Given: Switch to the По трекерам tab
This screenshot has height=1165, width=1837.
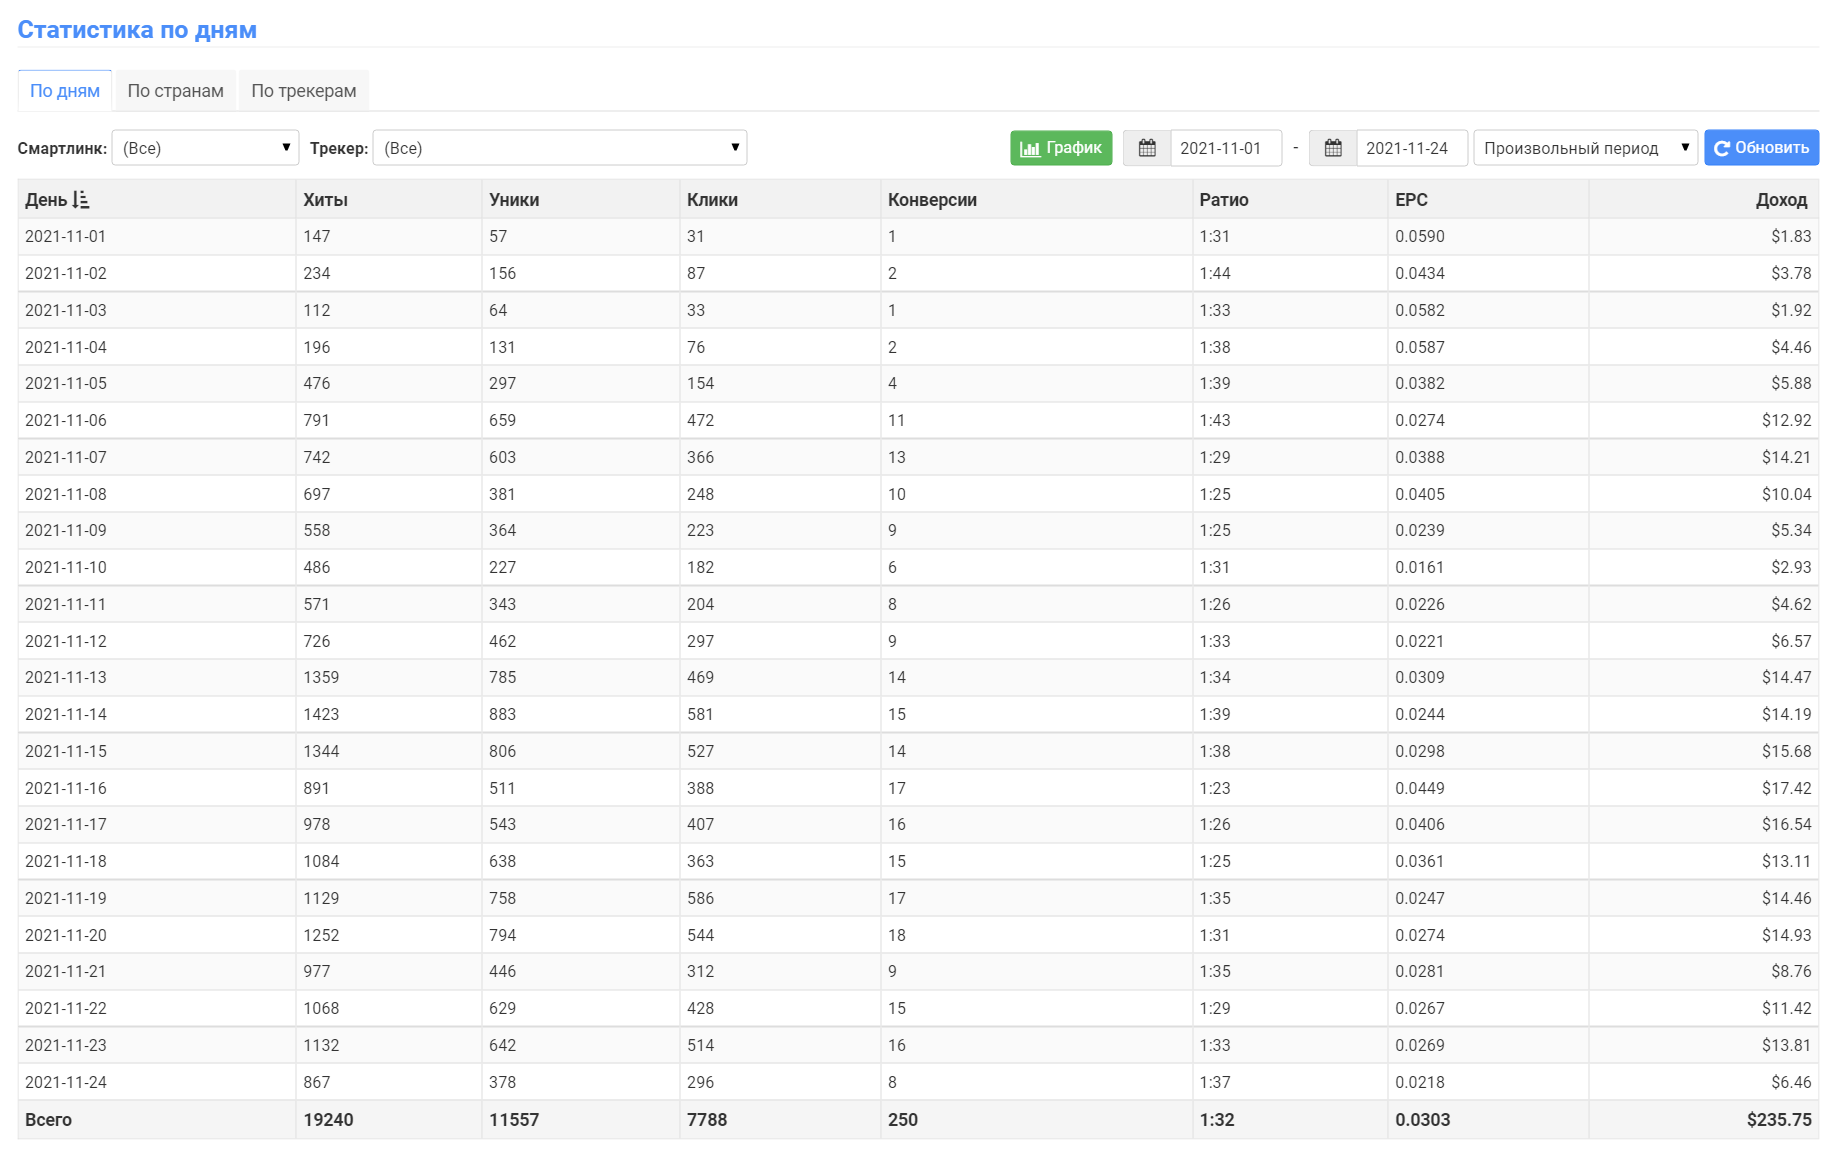Looking at the screenshot, I should [303, 91].
